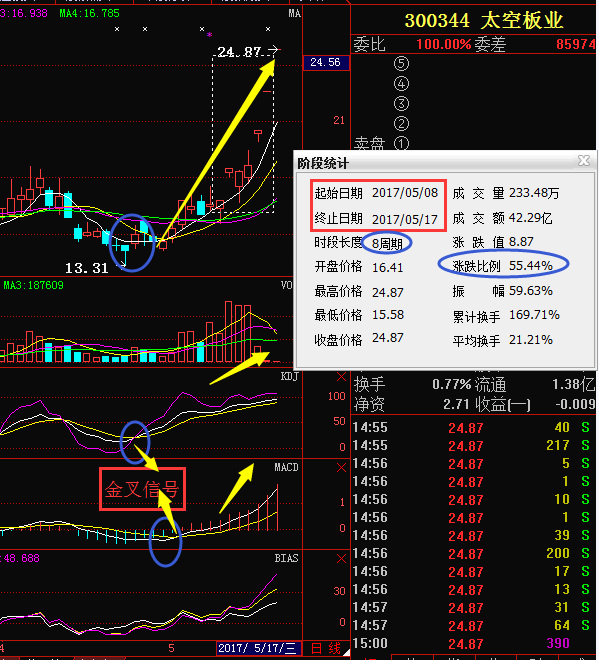599x660 pixels.
Task: Open the MA indicator label menu
Action: pyautogui.click(x=294, y=14)
